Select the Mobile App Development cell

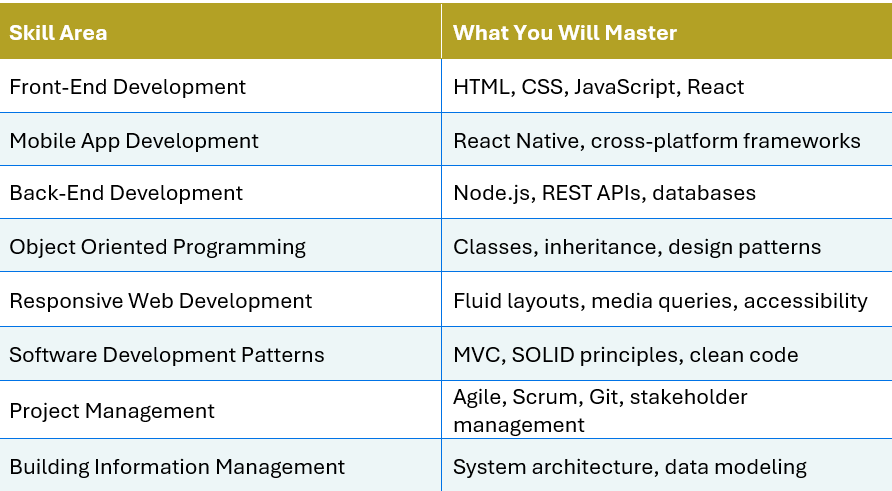pyautogui.click(x=134, y=141)
